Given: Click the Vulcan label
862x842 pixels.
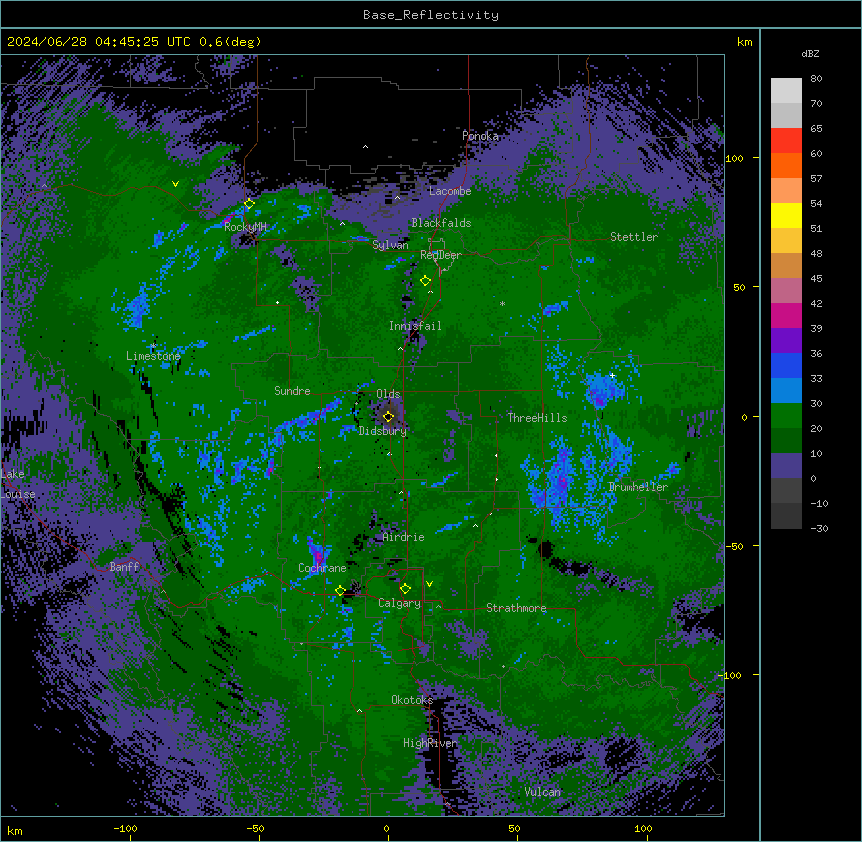Looking at the screenshot, I should 543,792.
